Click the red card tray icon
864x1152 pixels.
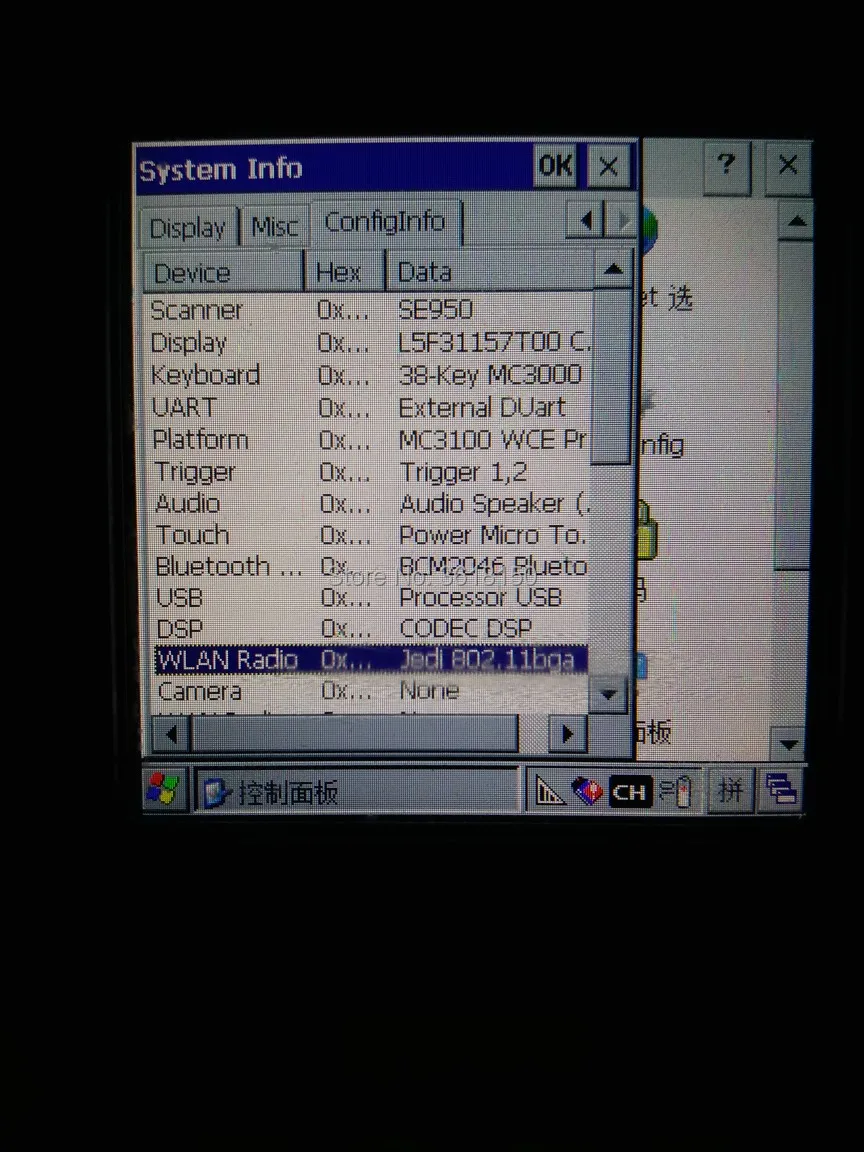[587, 791]
